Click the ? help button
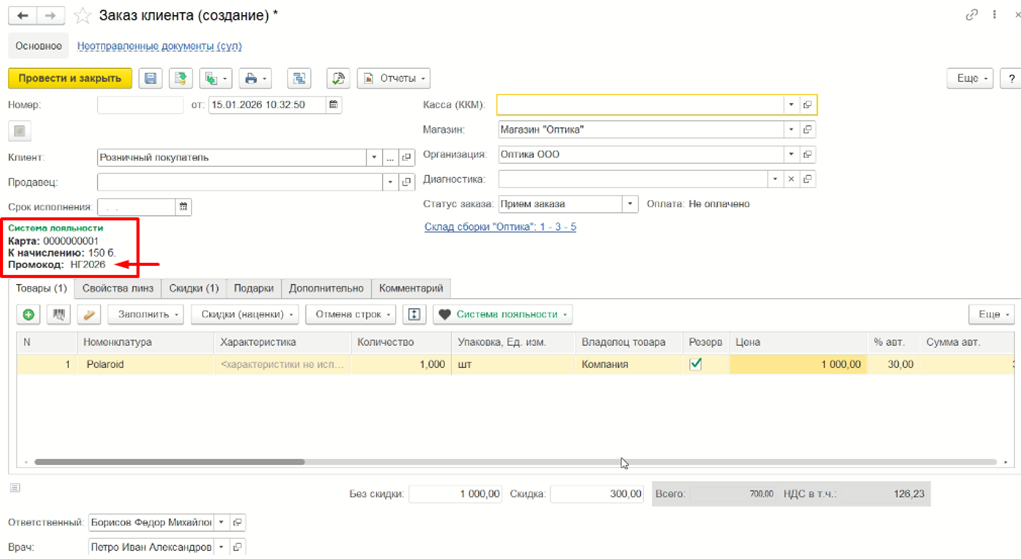Image resolution: width=1021 pixels, height=559 pixels. (1011, 78)
